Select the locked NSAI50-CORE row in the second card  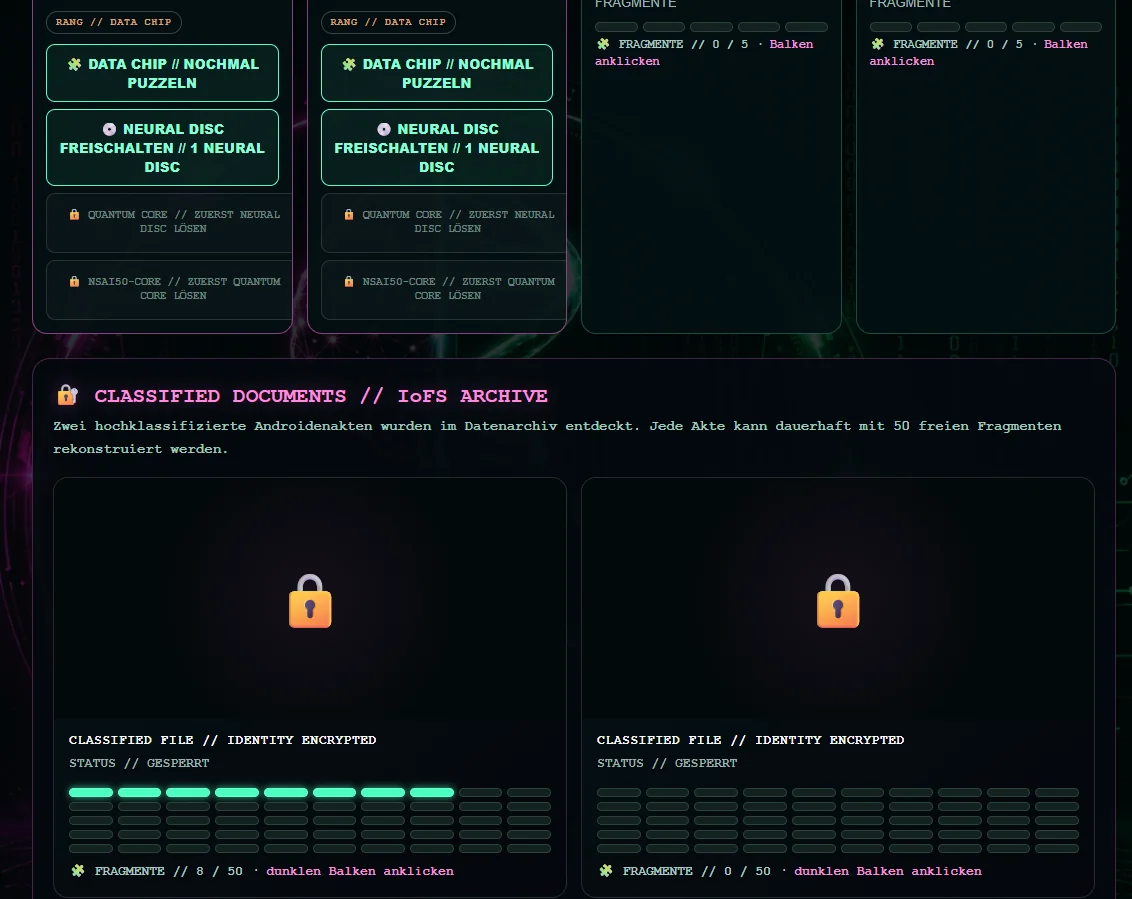coord(443,290)
